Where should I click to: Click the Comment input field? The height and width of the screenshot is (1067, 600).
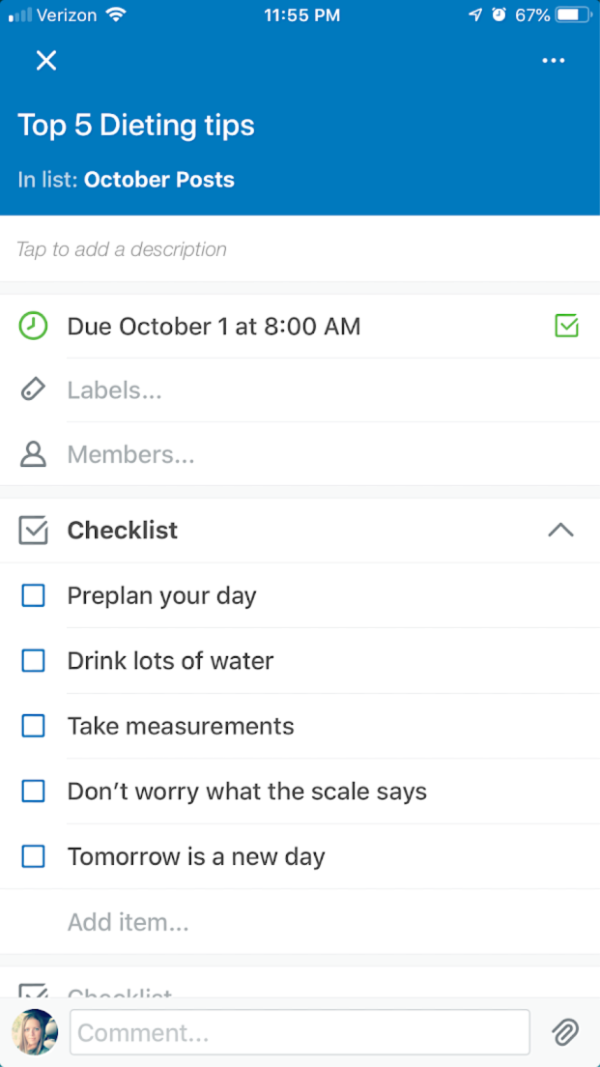[298, 1032]
